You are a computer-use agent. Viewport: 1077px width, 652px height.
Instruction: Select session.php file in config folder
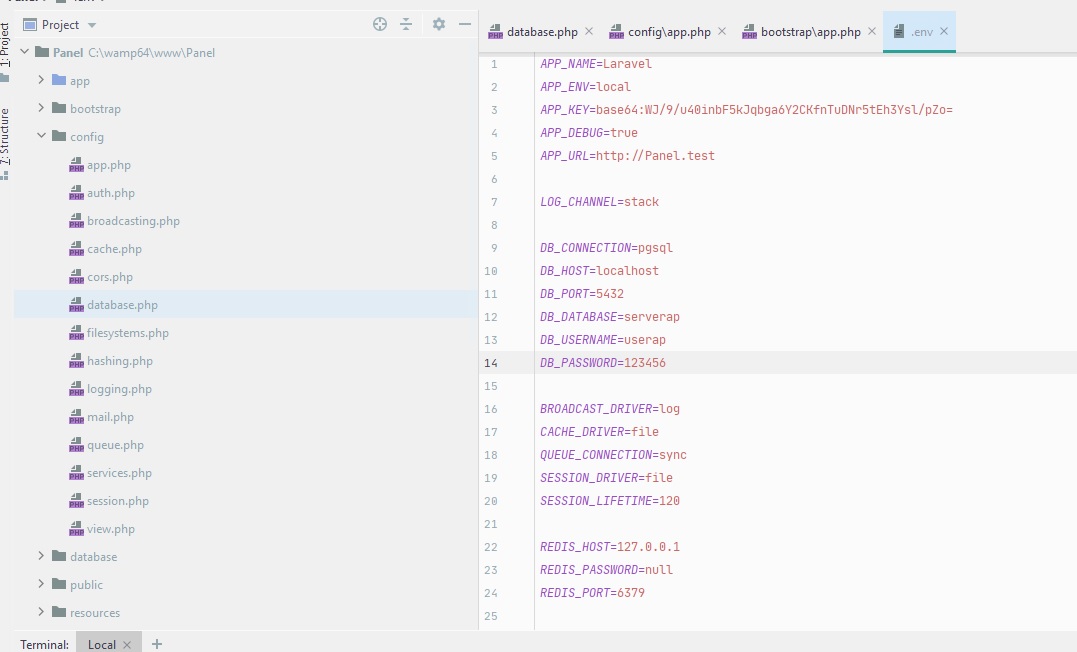(117, 501)
